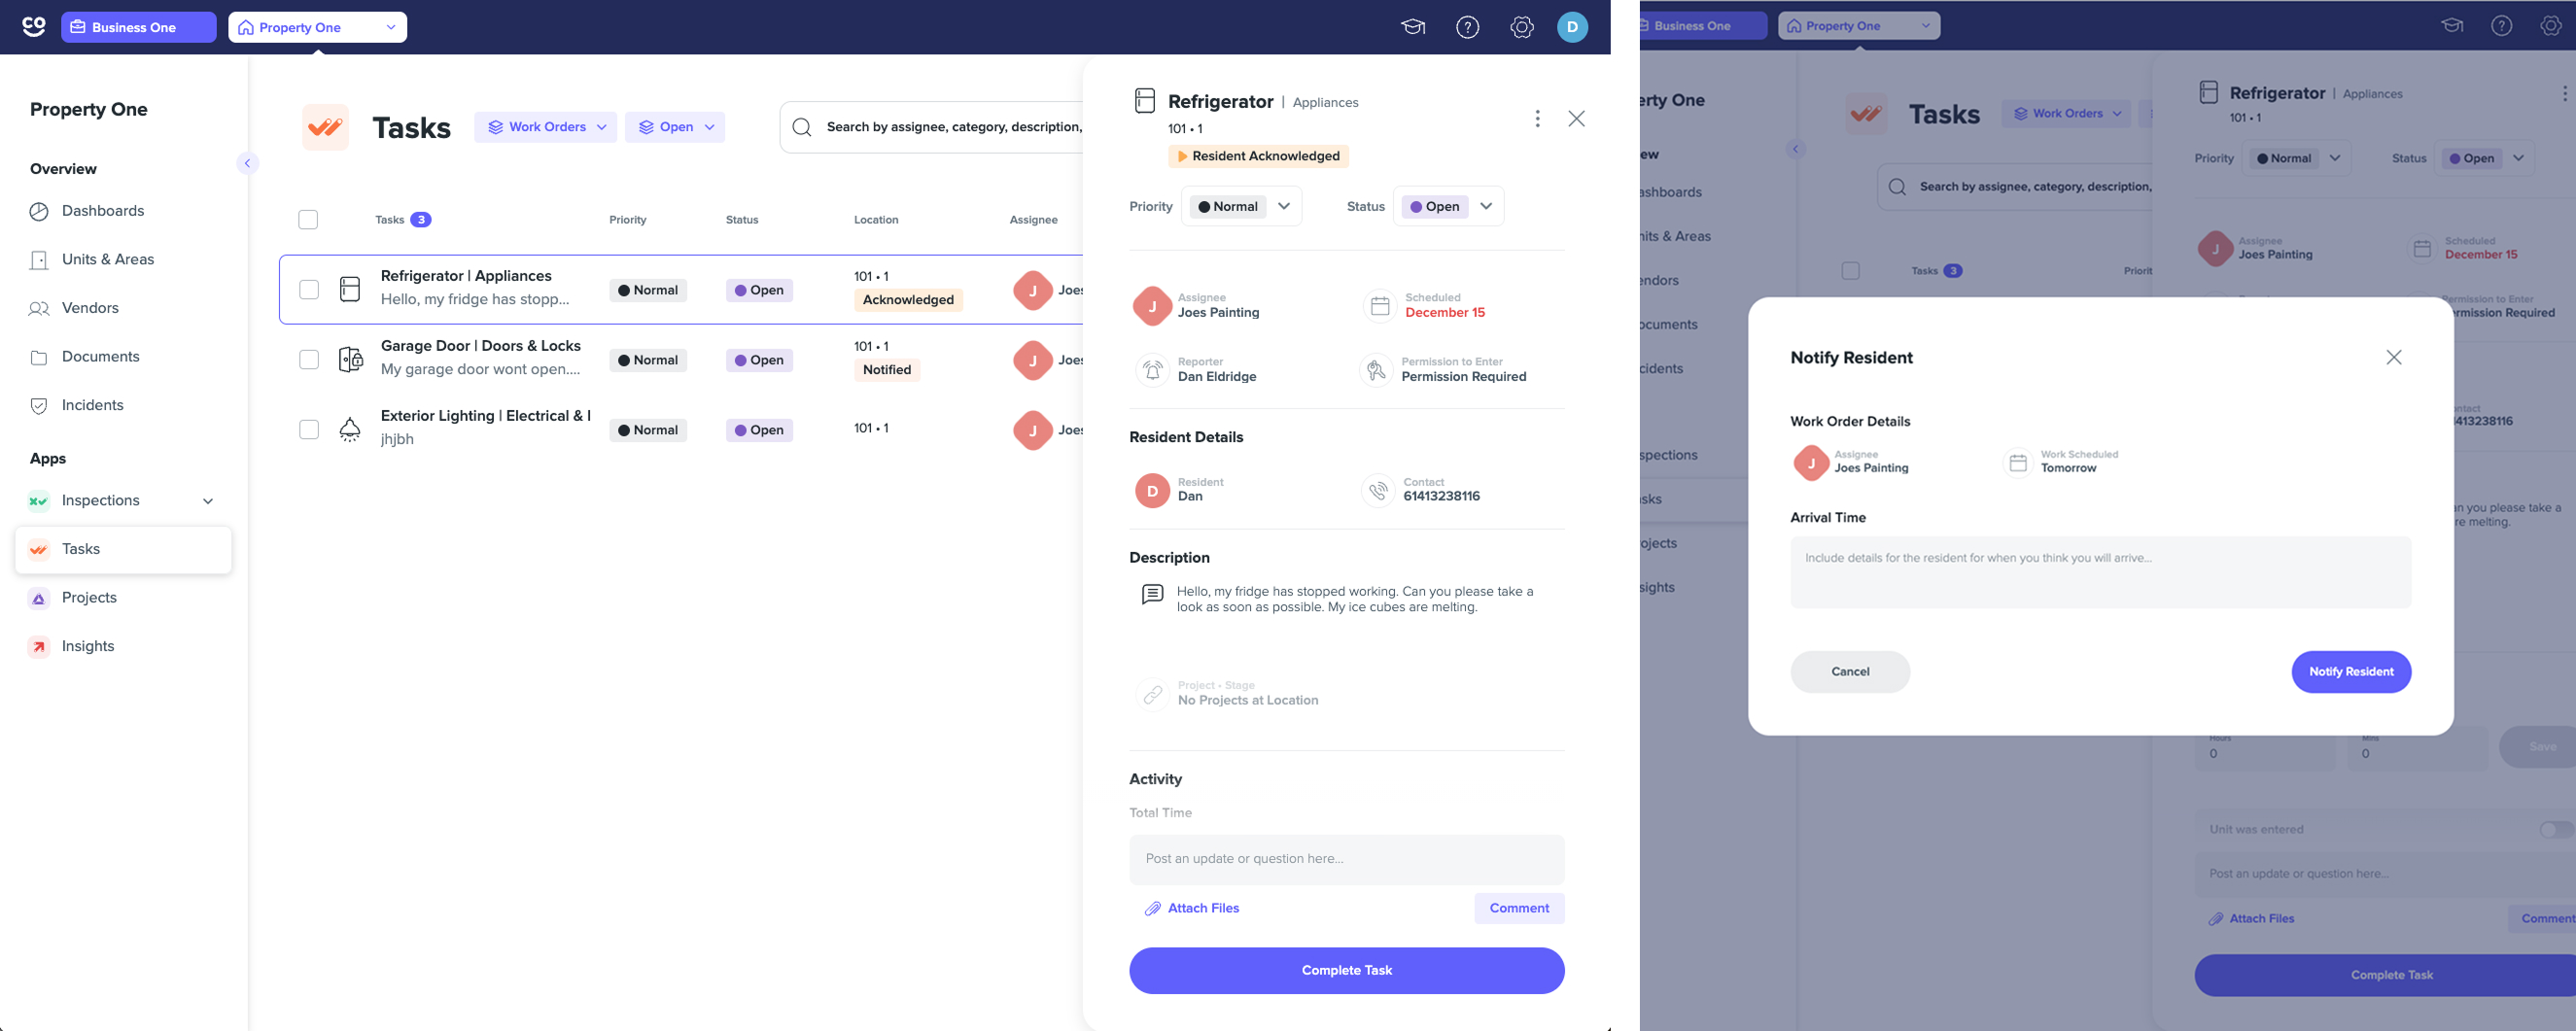Open the help question mark icon
The image size is (2576, 1031).
1467,27
